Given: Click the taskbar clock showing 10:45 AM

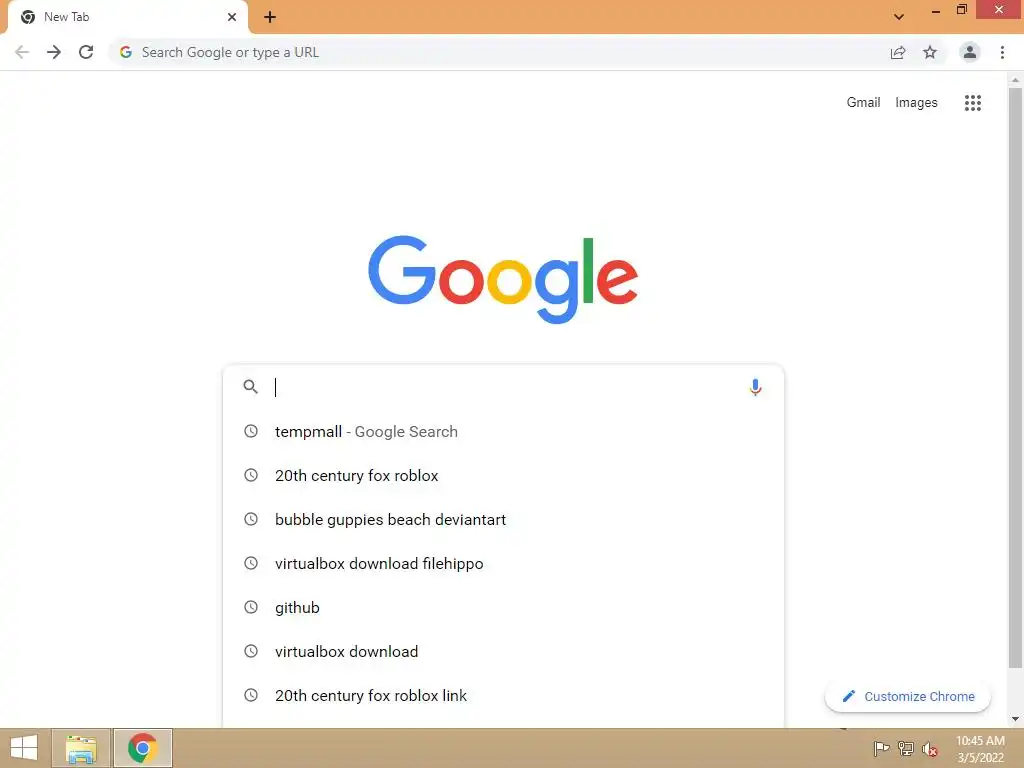Looking at the screenshot, I should [980, 748].
